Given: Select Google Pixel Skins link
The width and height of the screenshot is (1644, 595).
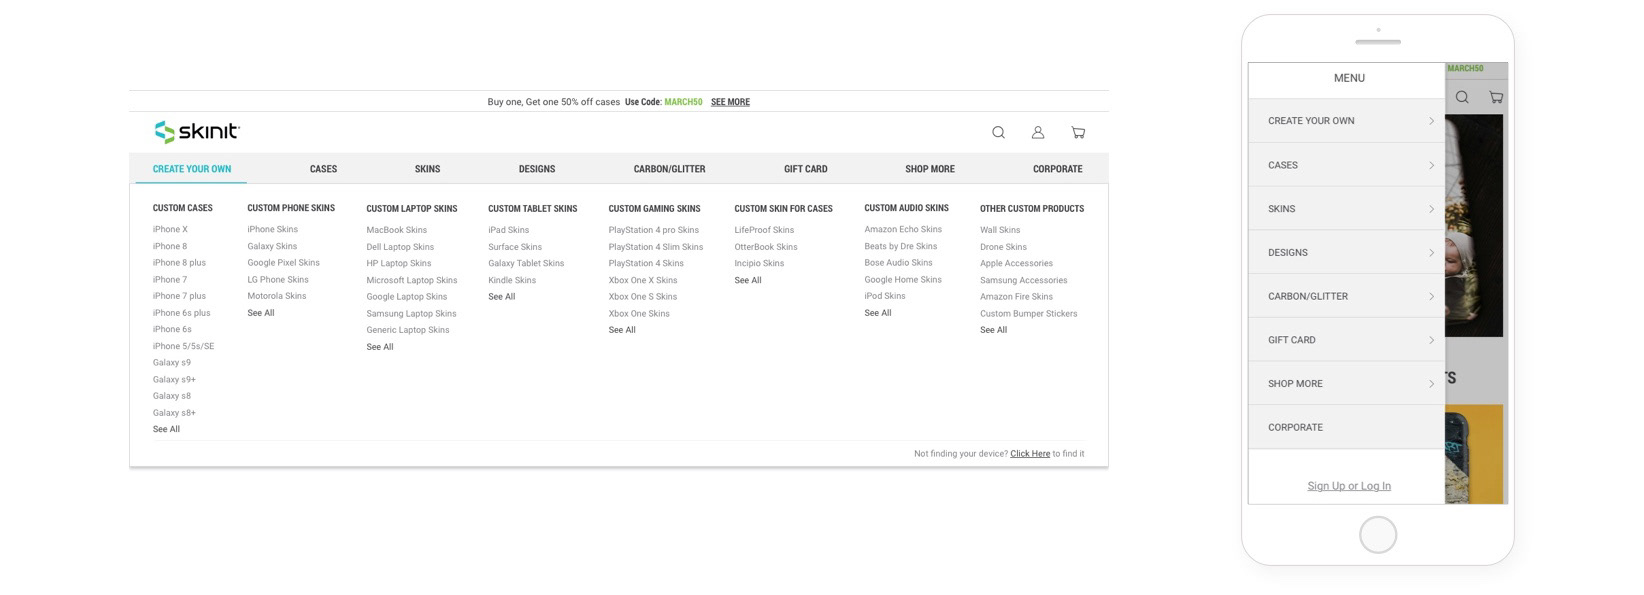Looking at the screenshot, I should [284, 263].
